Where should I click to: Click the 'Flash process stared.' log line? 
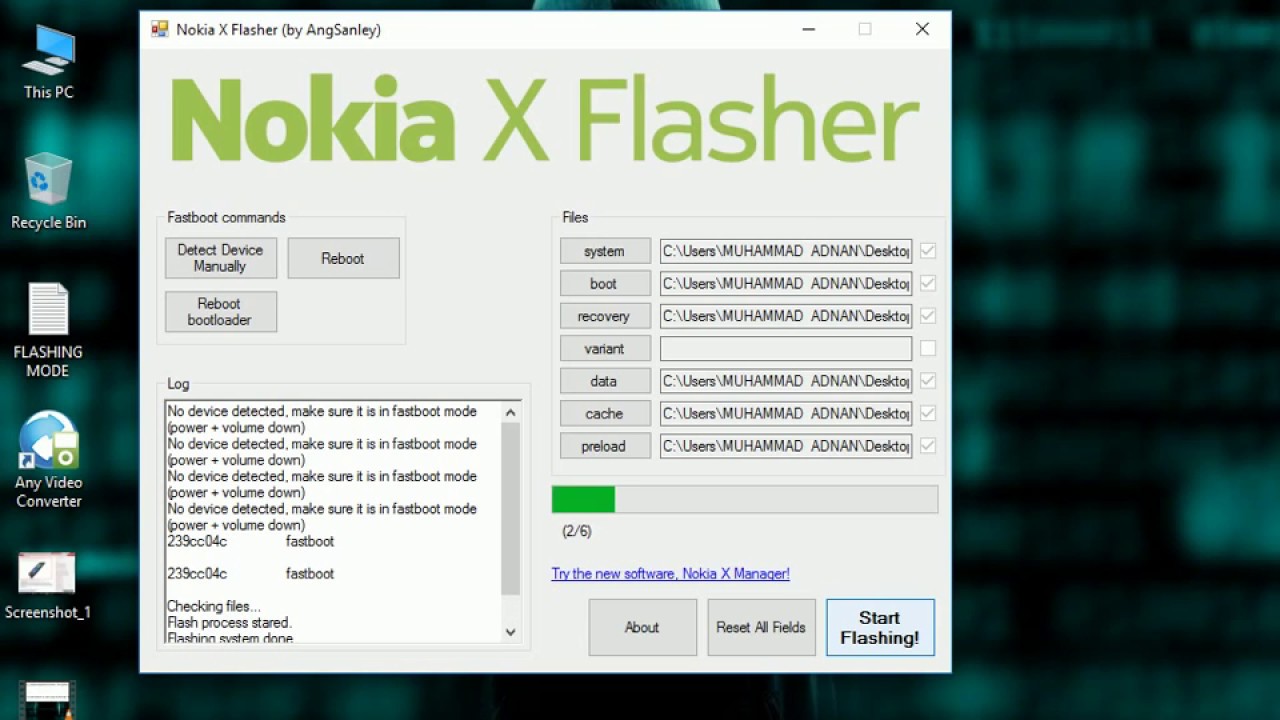pyautogui.click(x=229, y=622)
